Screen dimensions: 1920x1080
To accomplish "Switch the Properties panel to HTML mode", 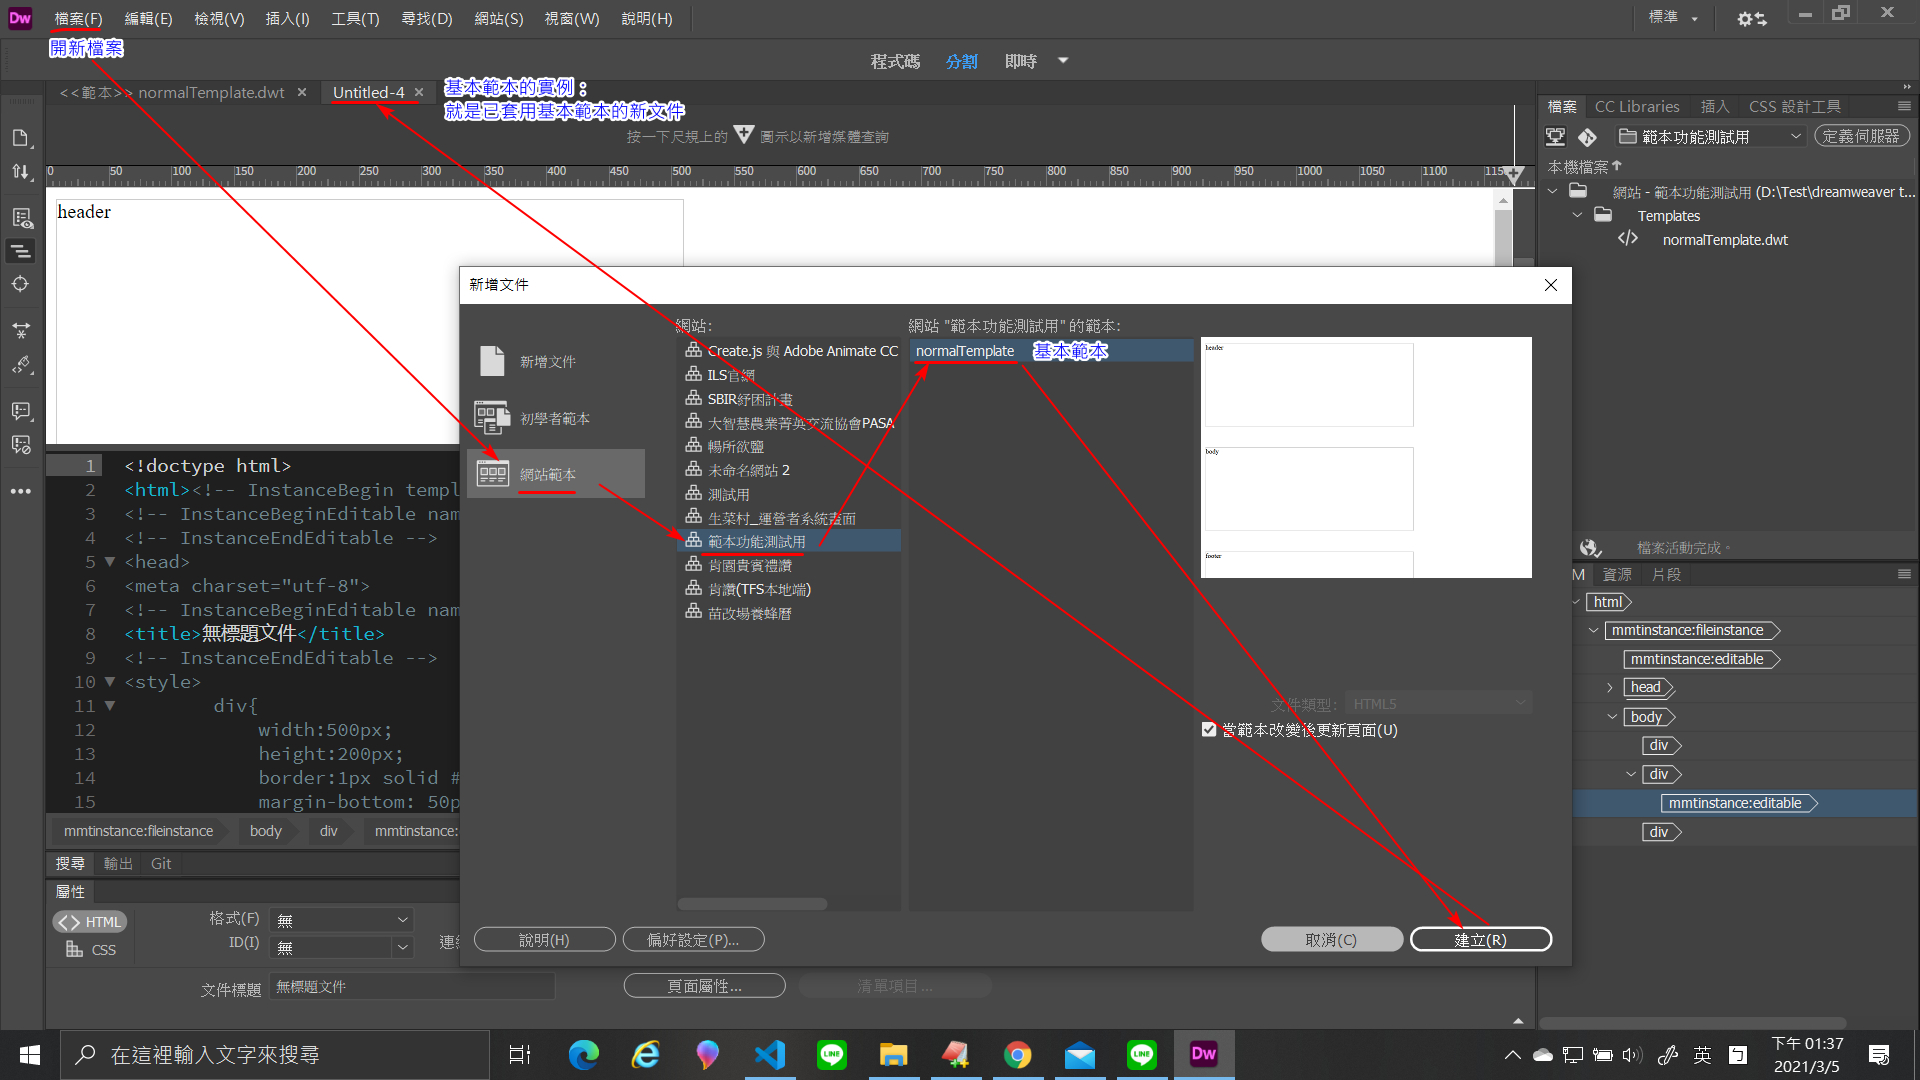I will pyautogui.click(x=89, y=921).
